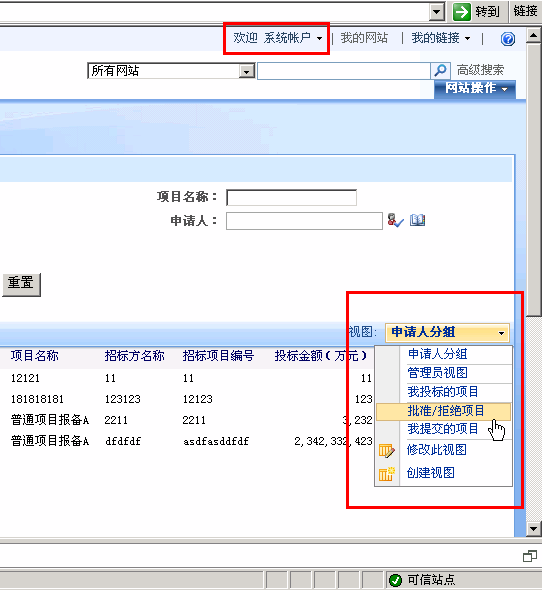The height and width of the screenshot is (590, 542).
Task: Sort by 投标金额(万元) column header
Action: click(321, 356)
